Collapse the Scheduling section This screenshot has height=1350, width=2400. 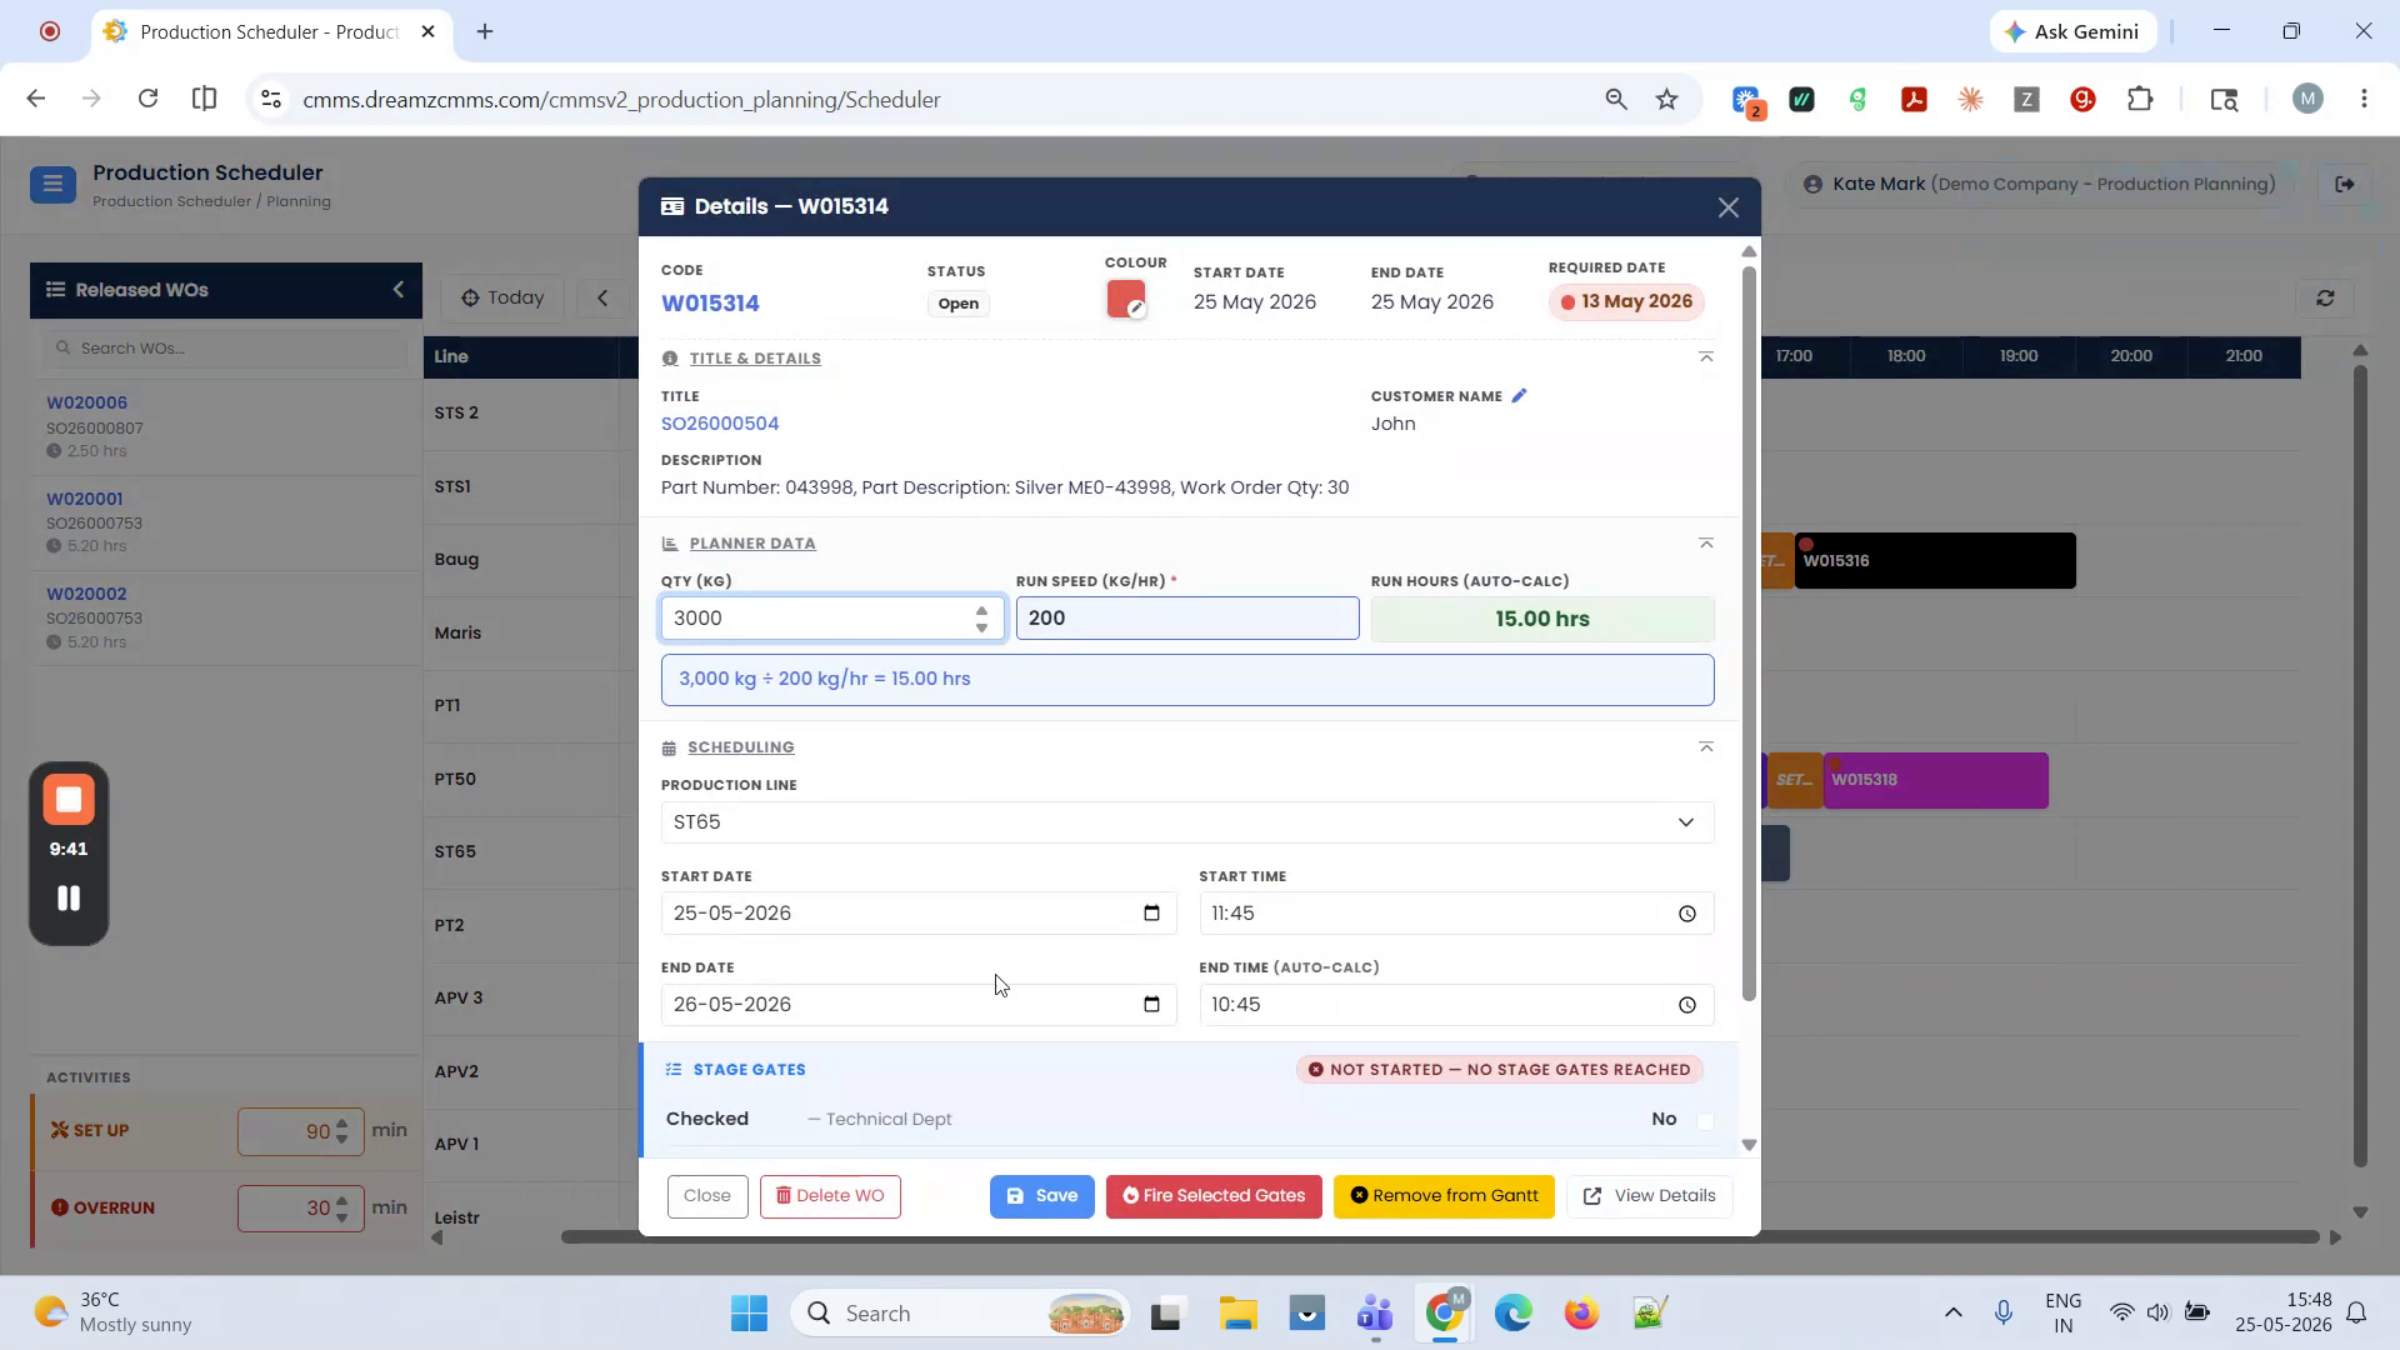1706,747
